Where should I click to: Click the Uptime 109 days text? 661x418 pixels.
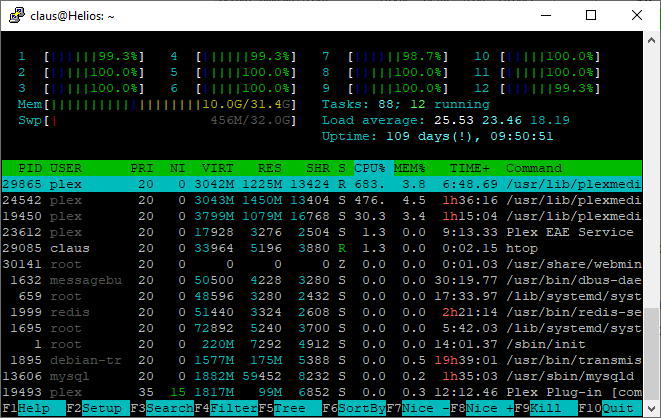tap(438, 136)
